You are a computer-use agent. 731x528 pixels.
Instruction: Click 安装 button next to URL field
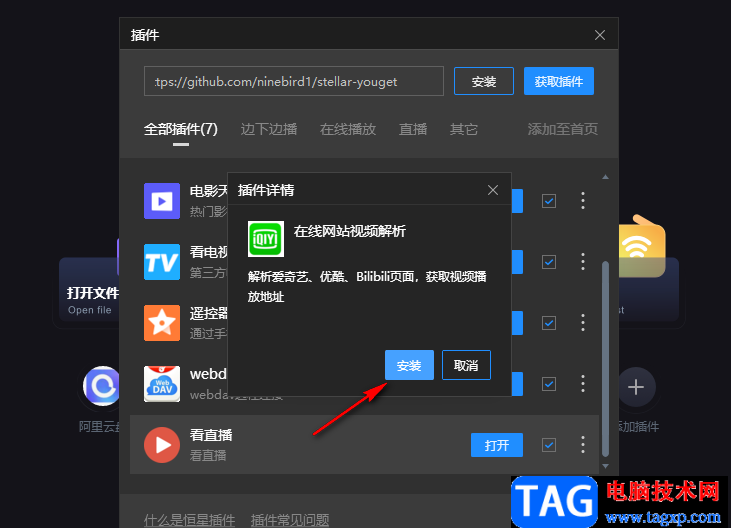coord(484,81)
